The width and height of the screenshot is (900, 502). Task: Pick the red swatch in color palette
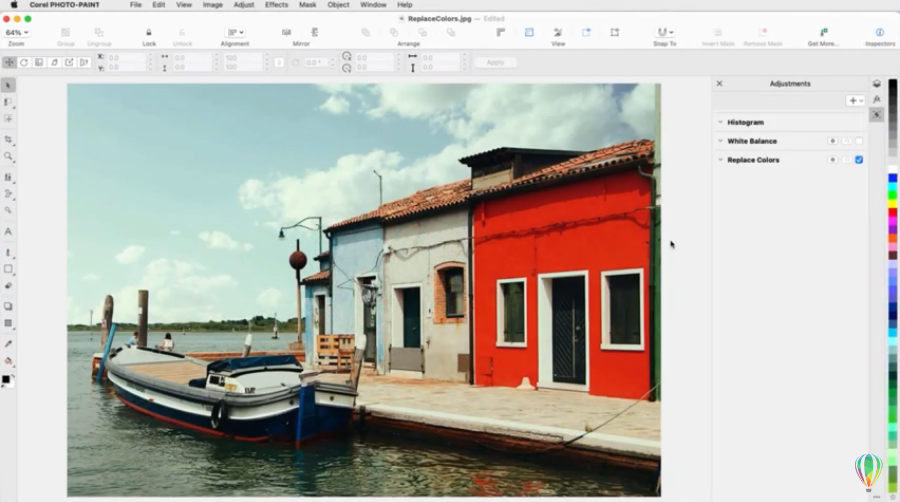[x=893, y=213]
